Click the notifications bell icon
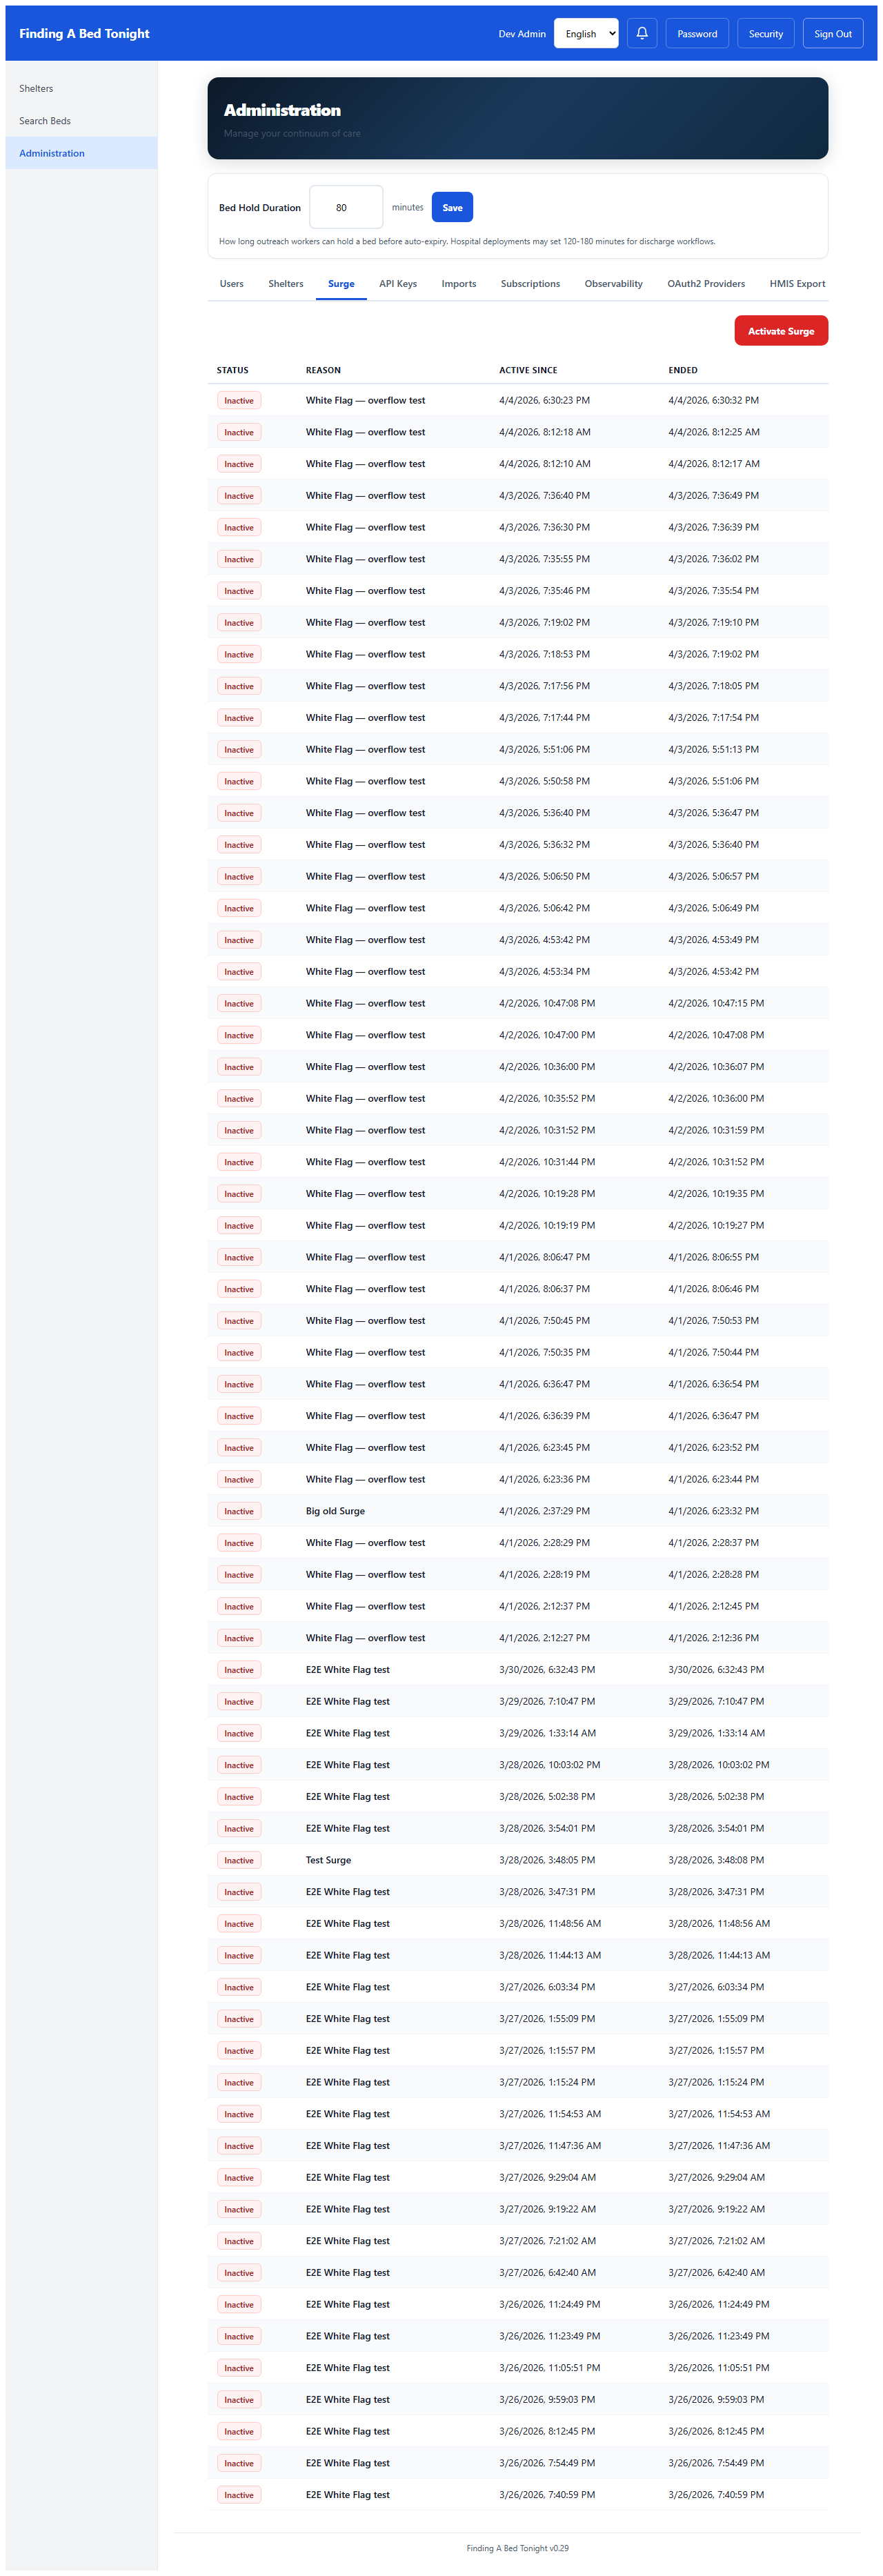Image resolution: width=883 pixels, height=2576 pixels. [642, 33]
